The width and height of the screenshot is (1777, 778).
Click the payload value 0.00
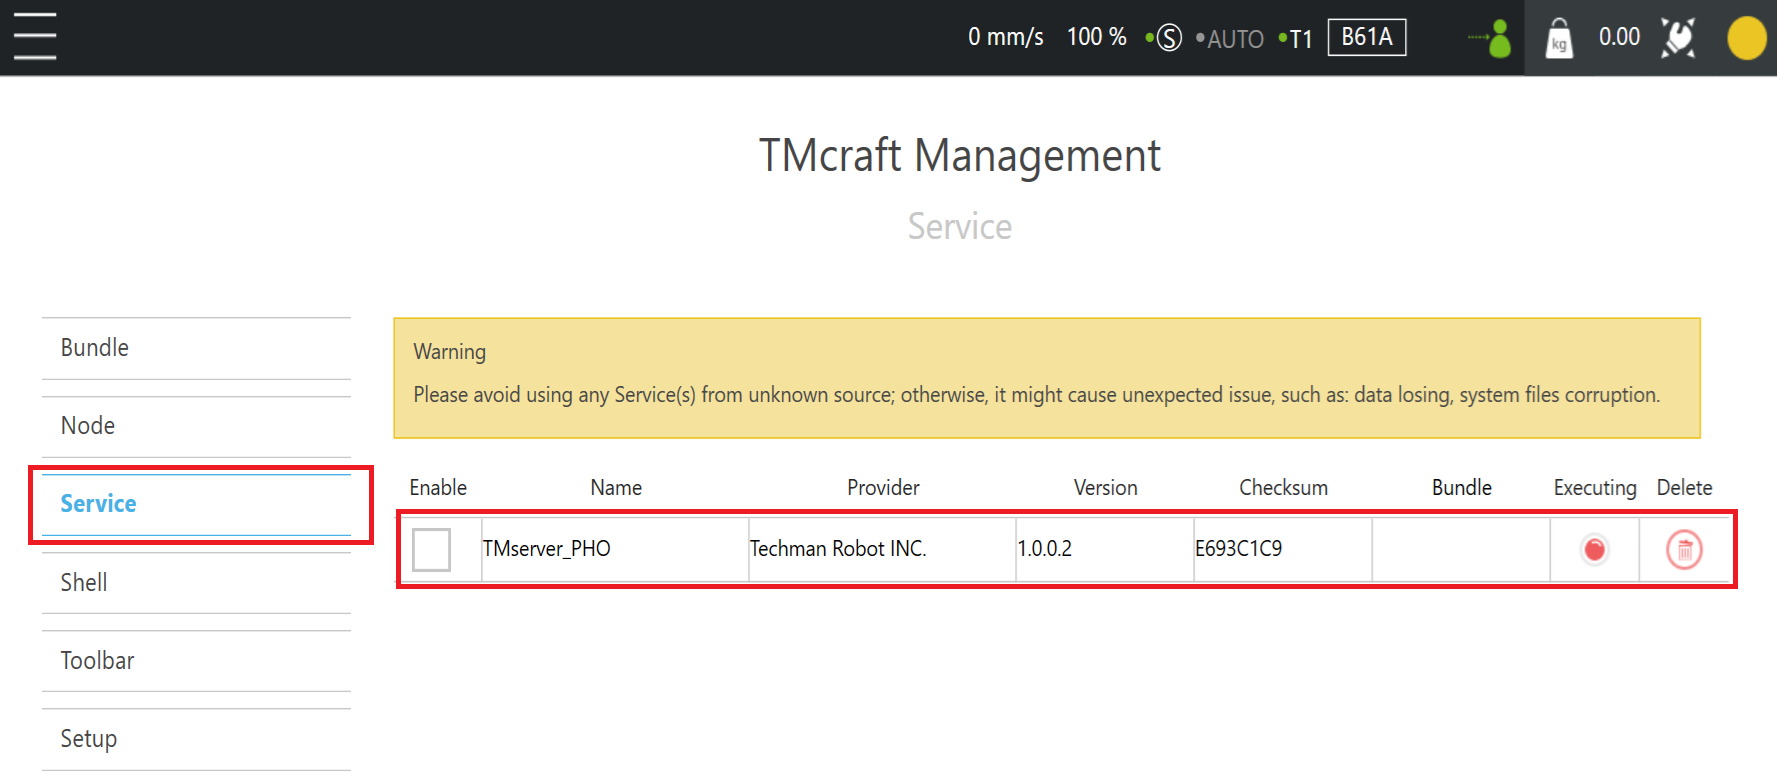(x=1619, y=37)
